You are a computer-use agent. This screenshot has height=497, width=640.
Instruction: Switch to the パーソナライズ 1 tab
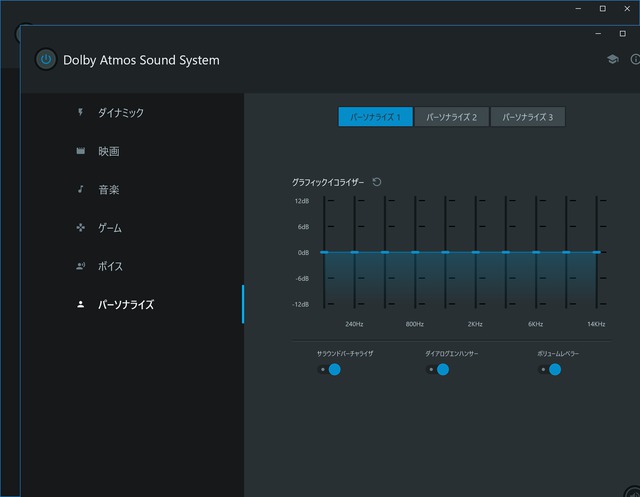(375, 117)
